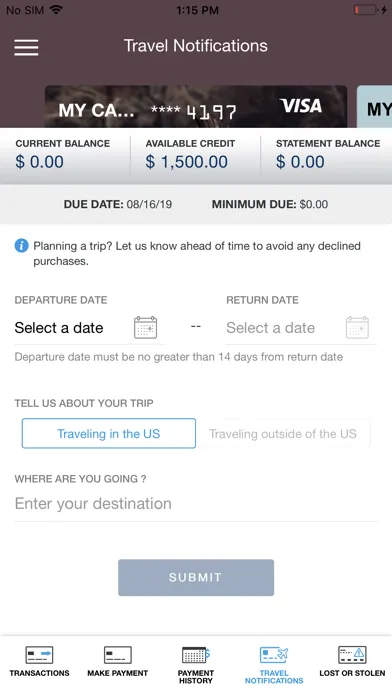Go to Make Payment
This screenshot has width=392, height=696.
coord(118,661)
